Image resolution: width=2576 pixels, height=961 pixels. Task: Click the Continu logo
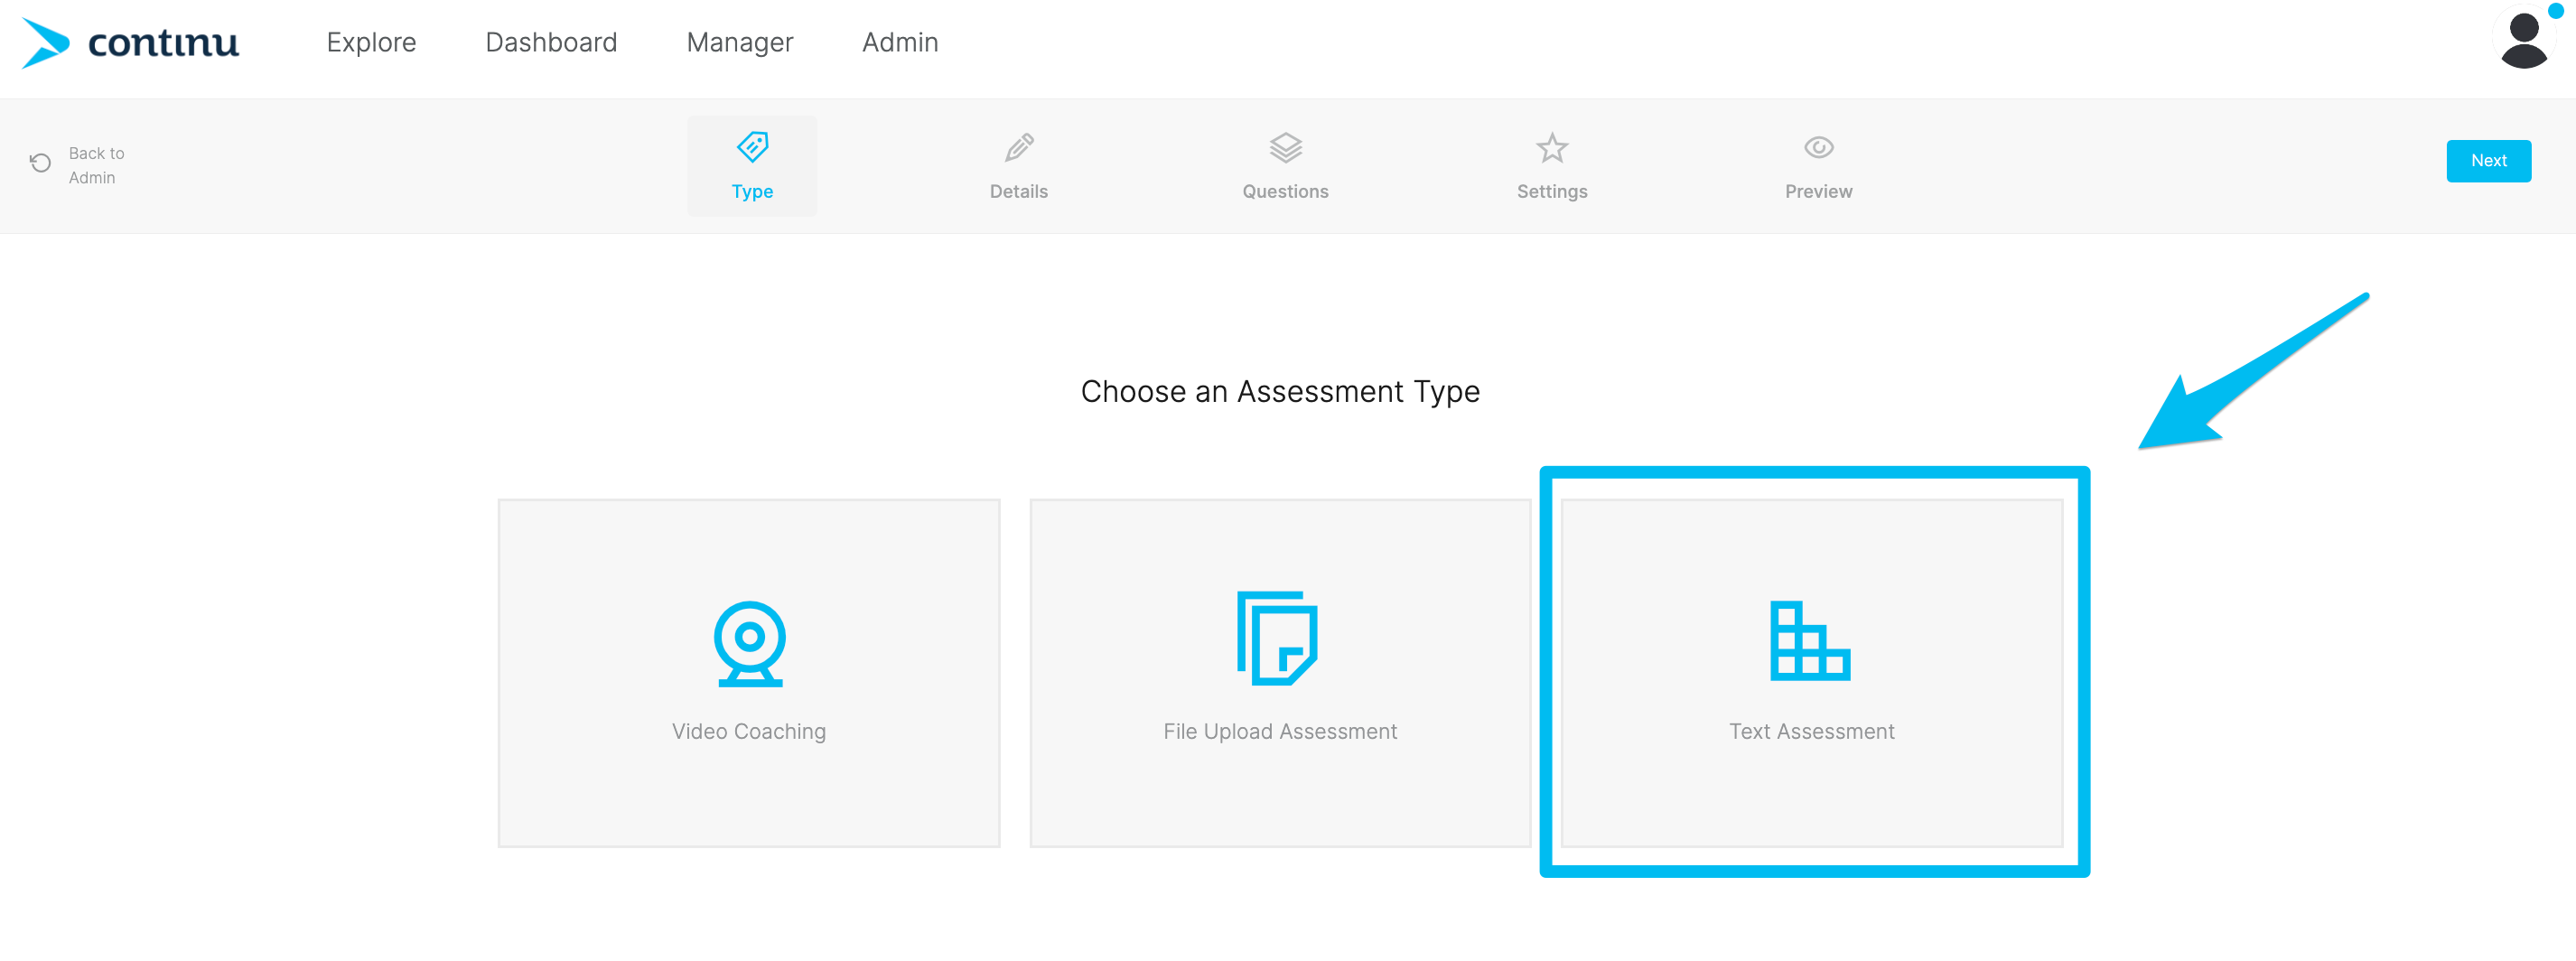(x=131, y=43)
